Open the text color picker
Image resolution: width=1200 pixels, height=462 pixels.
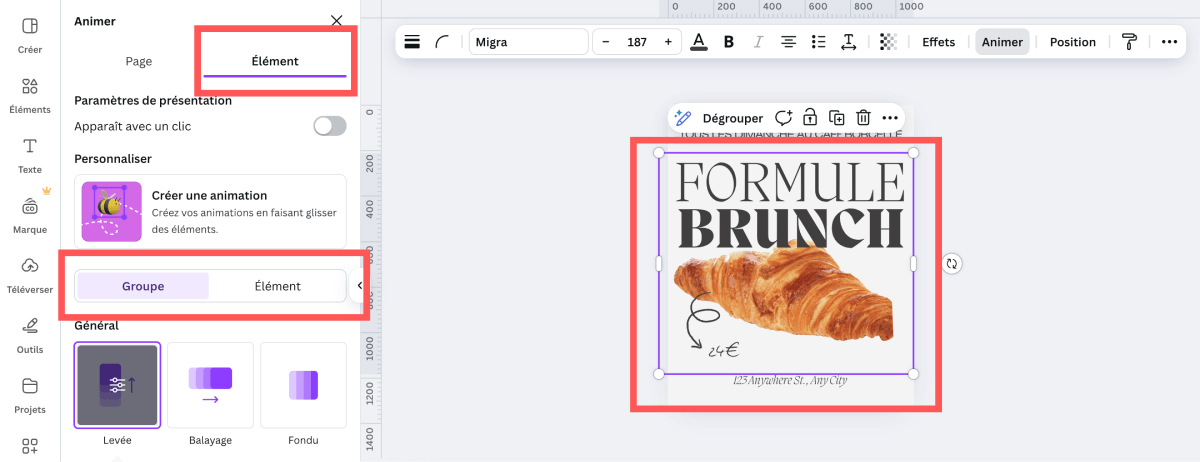(699, 42)
